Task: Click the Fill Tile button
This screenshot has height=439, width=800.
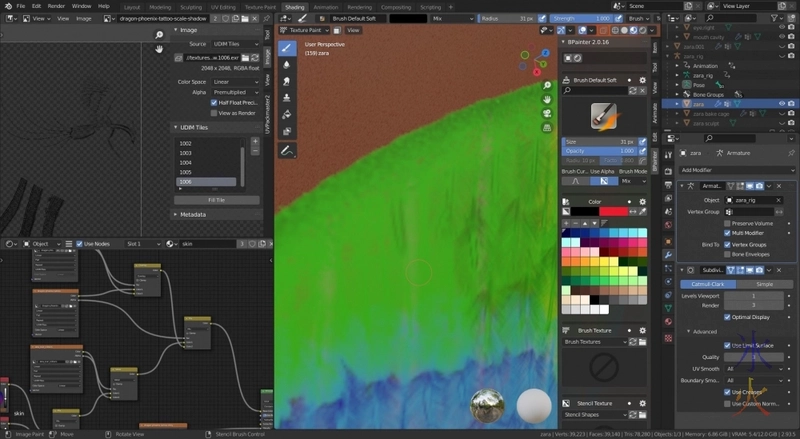Action: (x=217, y=200)
